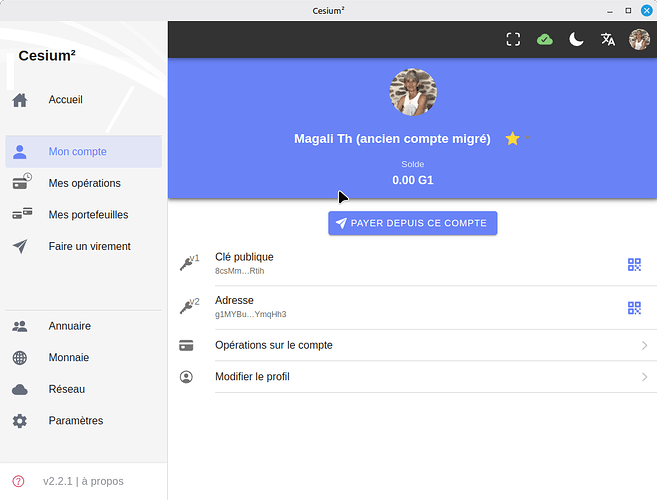
Task: Open v2.2.1 | à propos link
Action: point(83,481)
